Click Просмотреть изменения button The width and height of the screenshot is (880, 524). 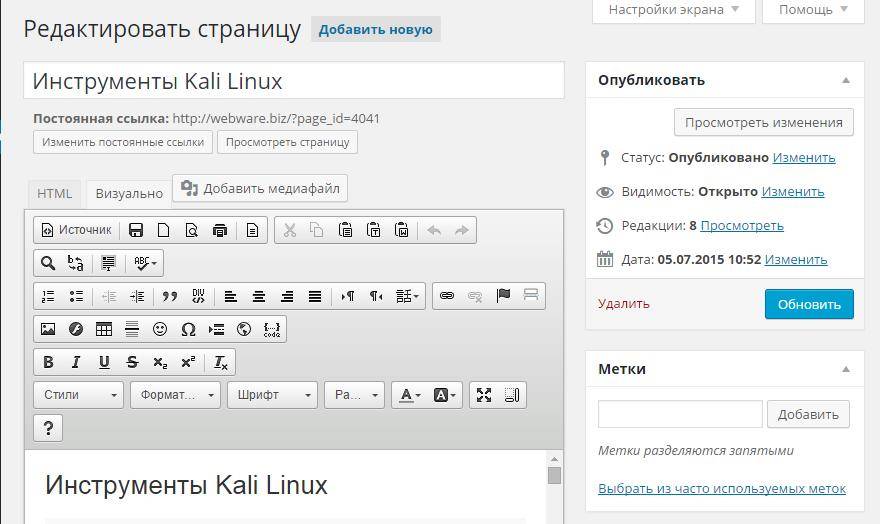764,122
